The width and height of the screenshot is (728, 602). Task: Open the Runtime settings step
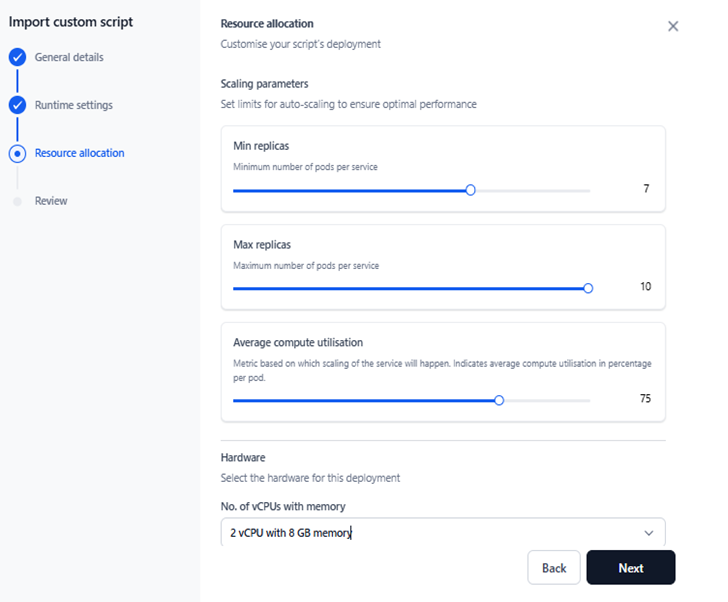pyautogui.click(x=73, y=105)
